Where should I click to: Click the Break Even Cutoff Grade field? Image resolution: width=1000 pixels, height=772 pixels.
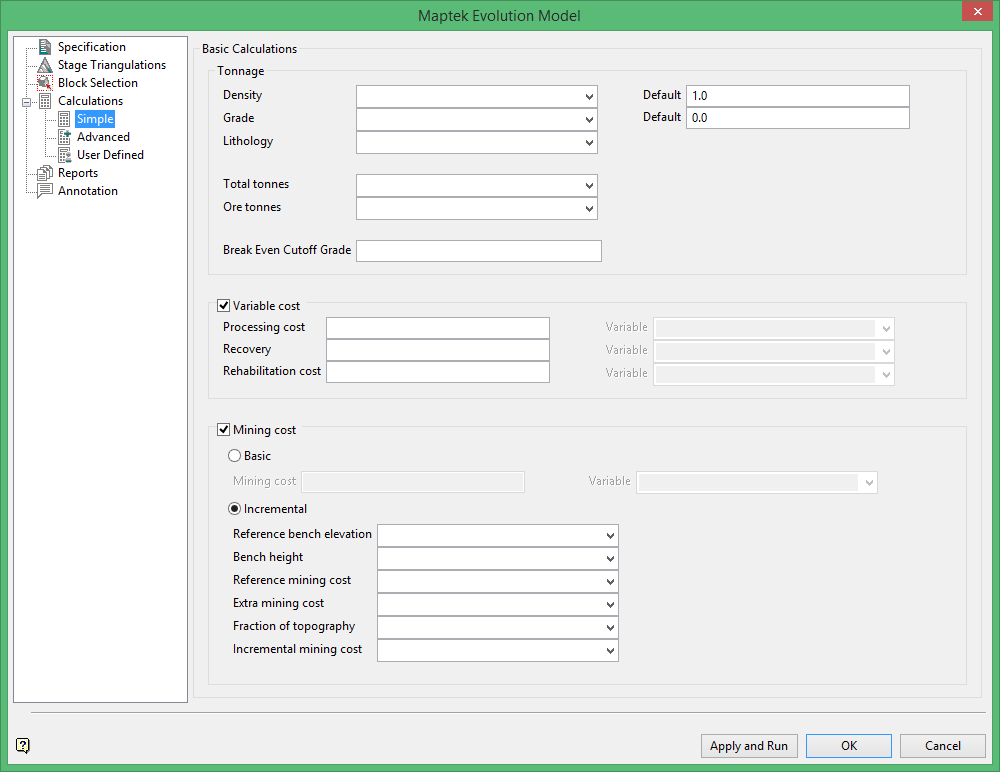coord(478,251)
